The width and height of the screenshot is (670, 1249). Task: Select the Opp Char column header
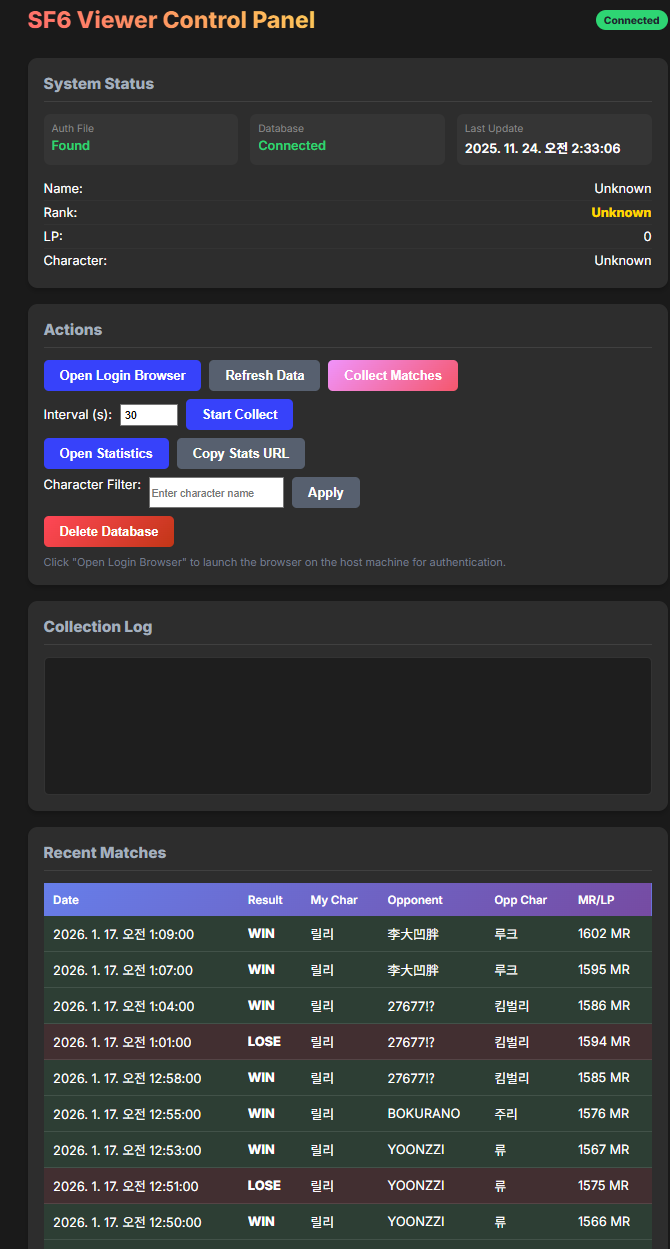(x=520, y=900)
